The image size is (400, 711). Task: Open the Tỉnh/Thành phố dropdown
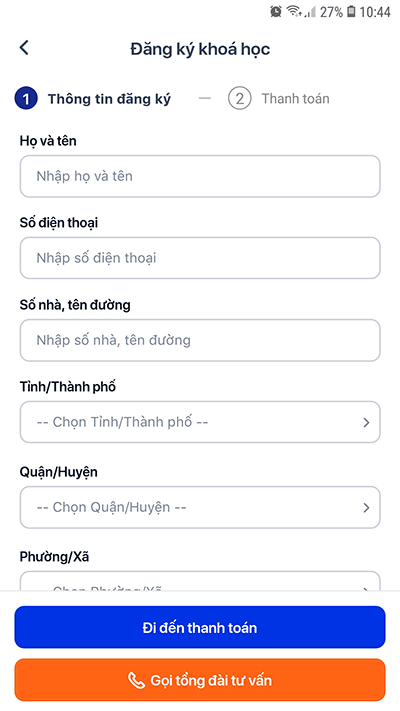coord(200,422)
